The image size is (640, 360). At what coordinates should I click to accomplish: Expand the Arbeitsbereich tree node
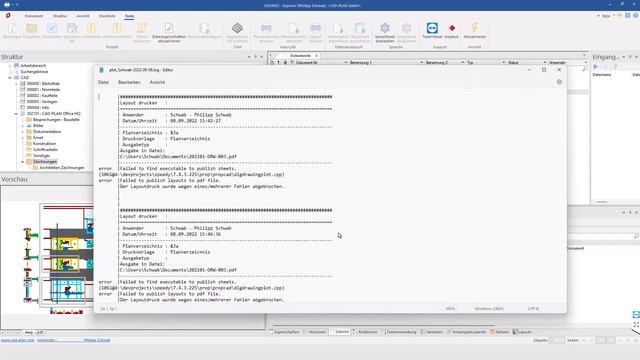click(10, 65)
